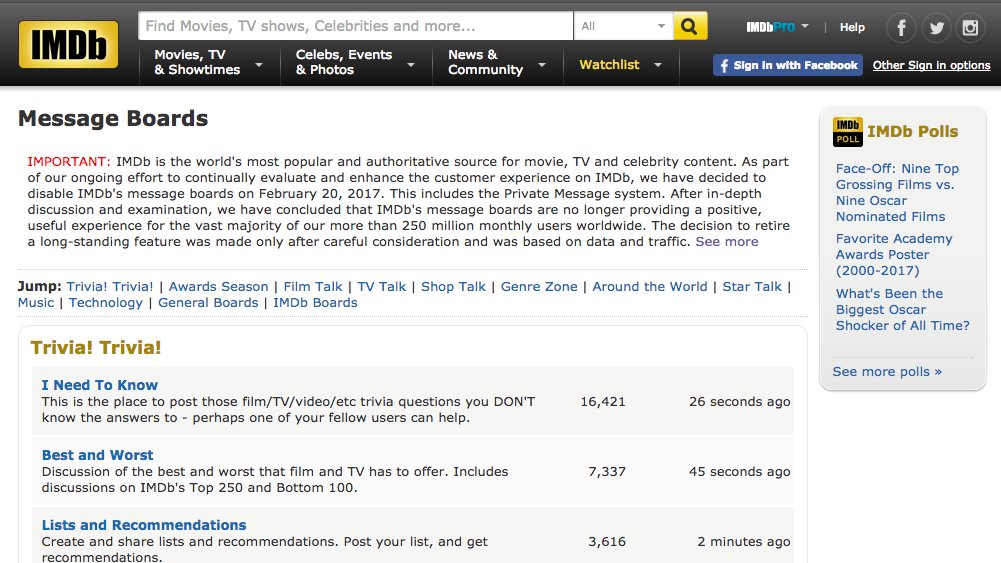Open the I Need To Know board

[100, 385]
